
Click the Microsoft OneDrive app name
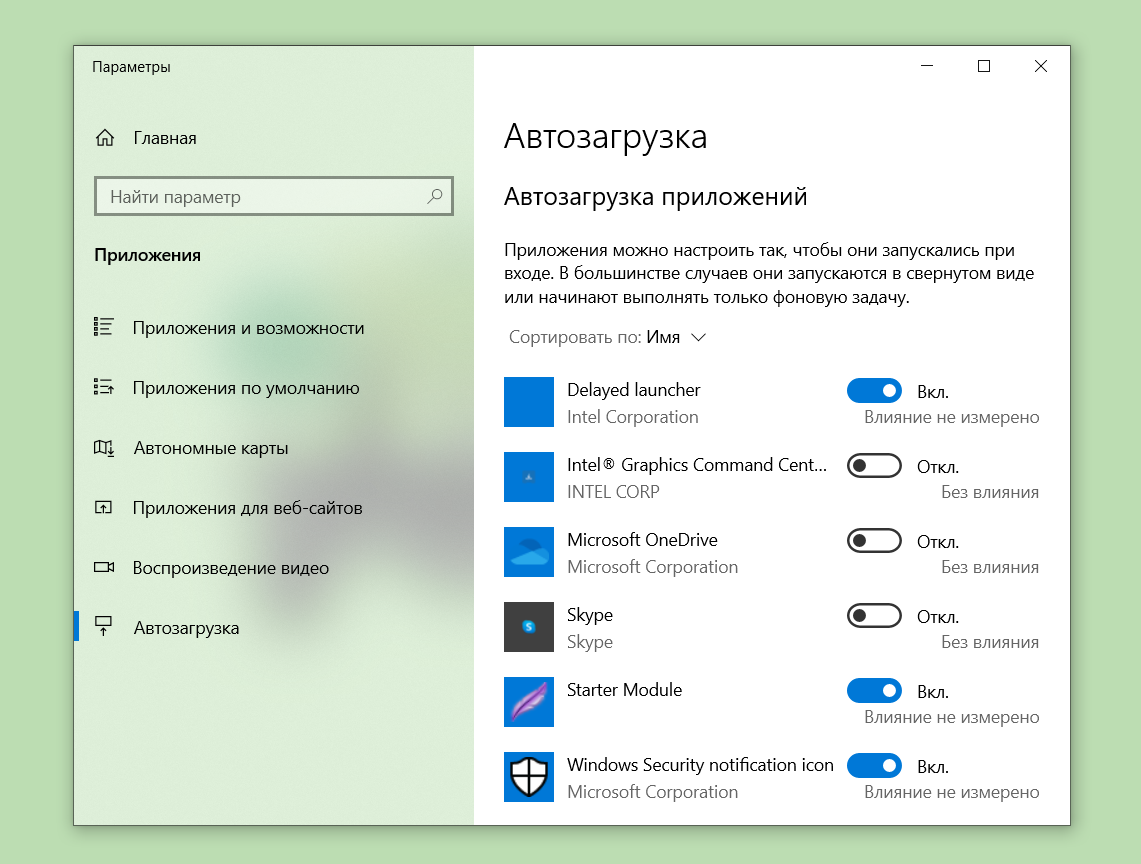642,539
